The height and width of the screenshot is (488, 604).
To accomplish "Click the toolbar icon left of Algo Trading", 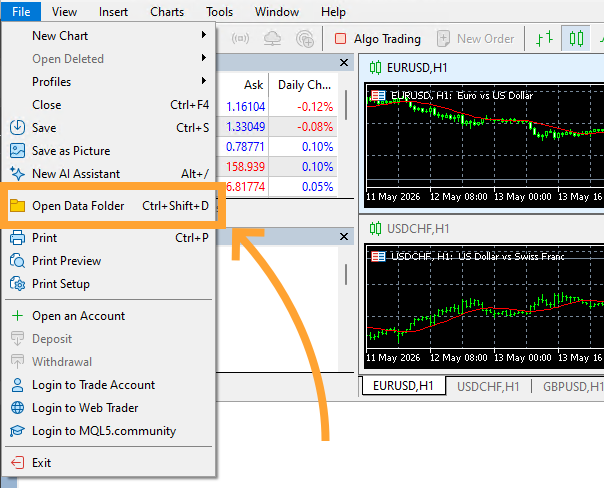I will [x=305, y=39].
